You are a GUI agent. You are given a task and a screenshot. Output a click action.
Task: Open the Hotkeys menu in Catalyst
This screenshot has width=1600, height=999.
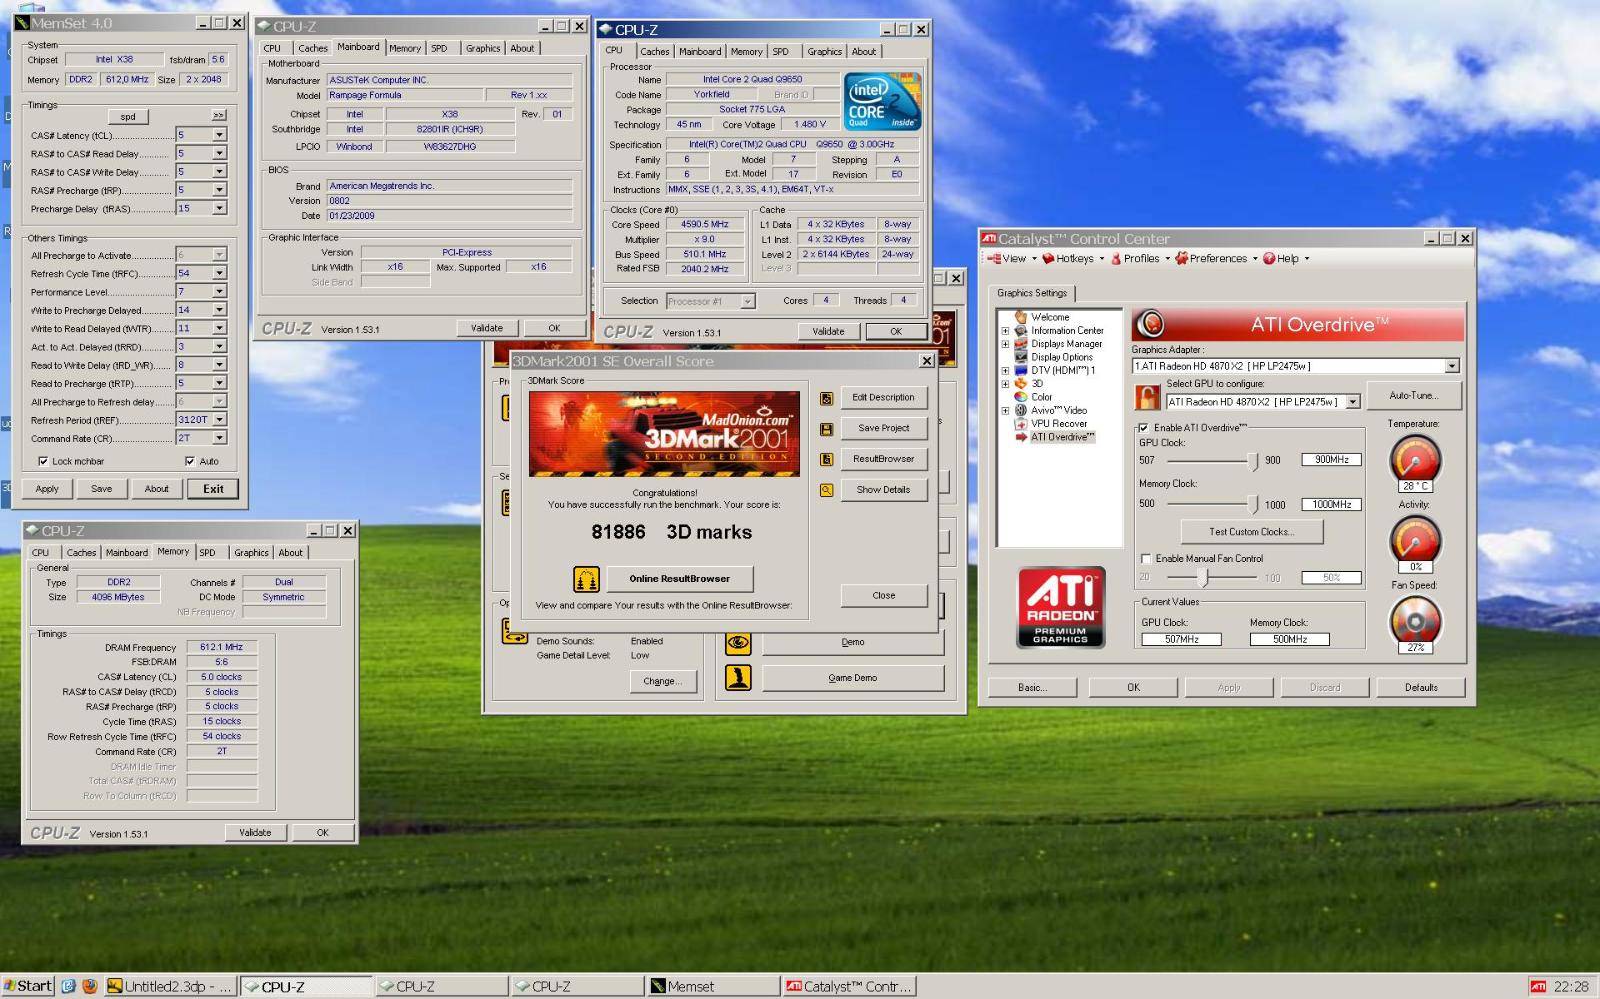(1072, 258)
